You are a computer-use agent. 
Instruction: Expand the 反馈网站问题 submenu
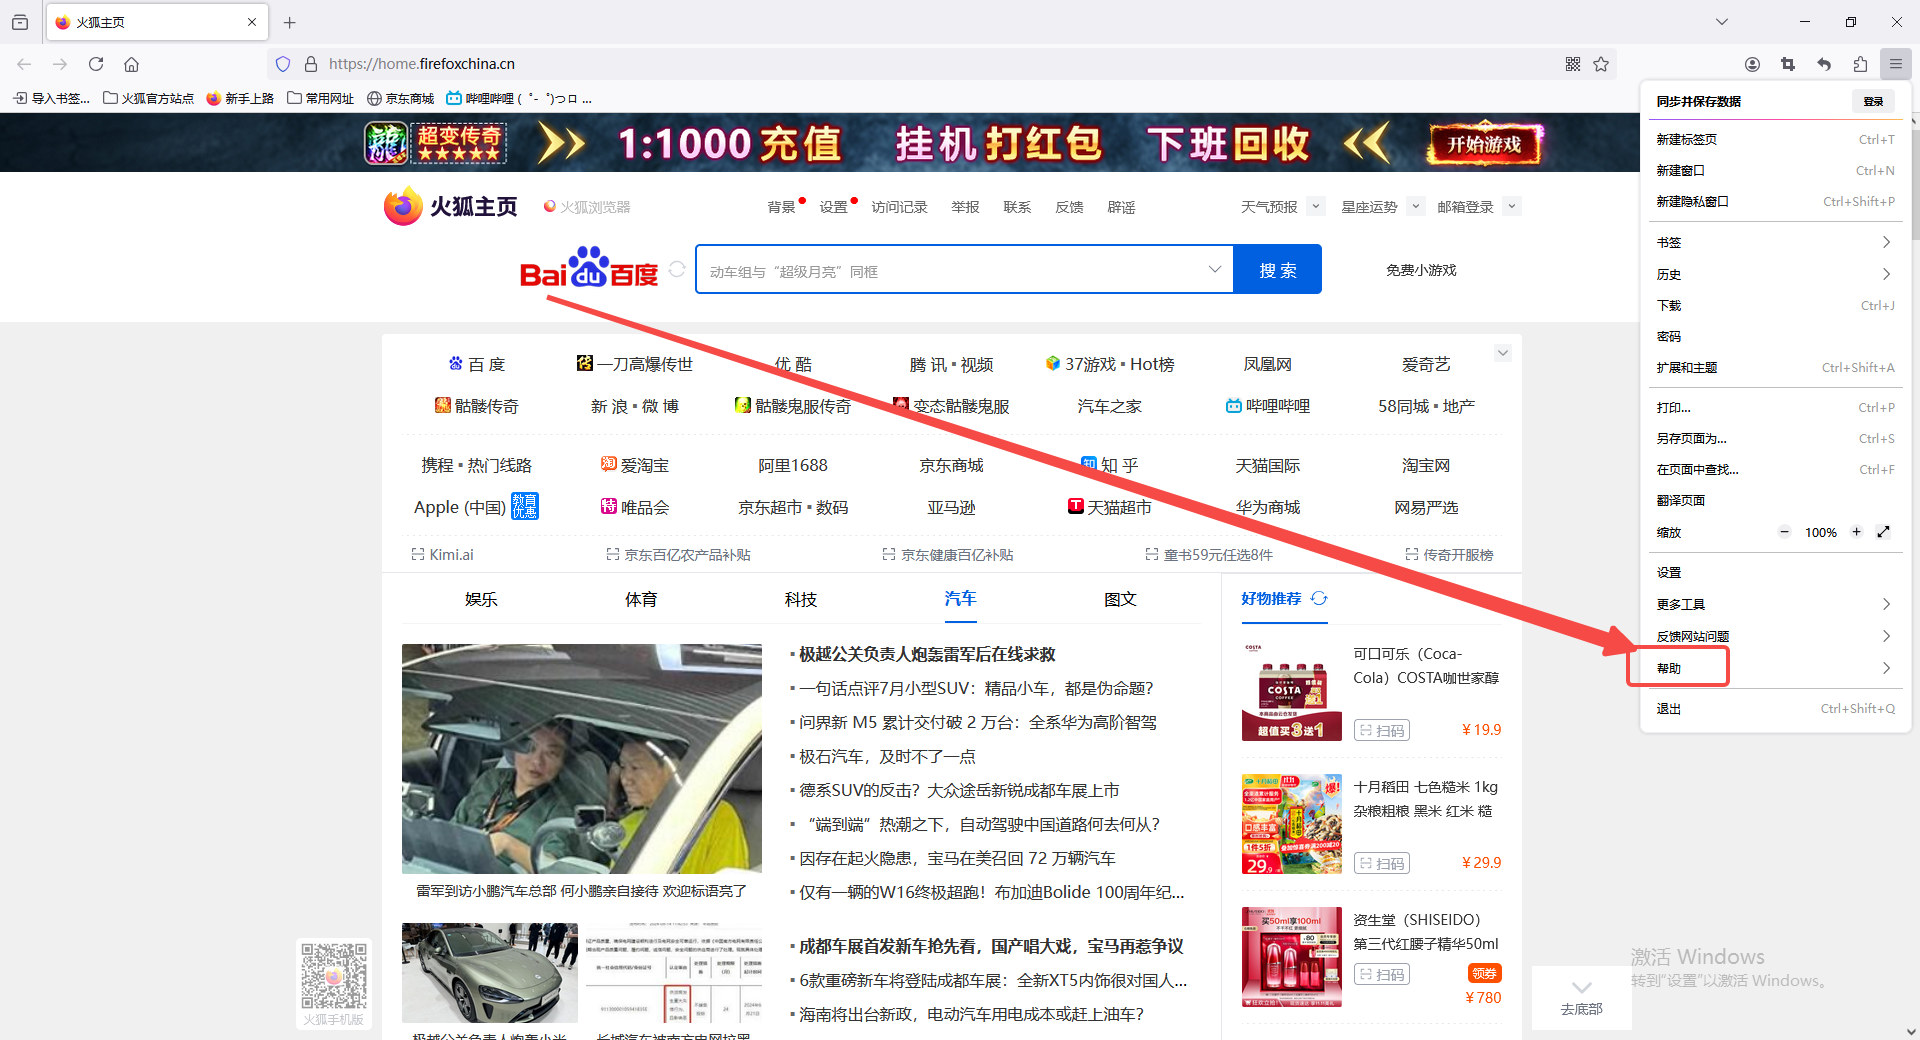click(x=1775, y=636)
